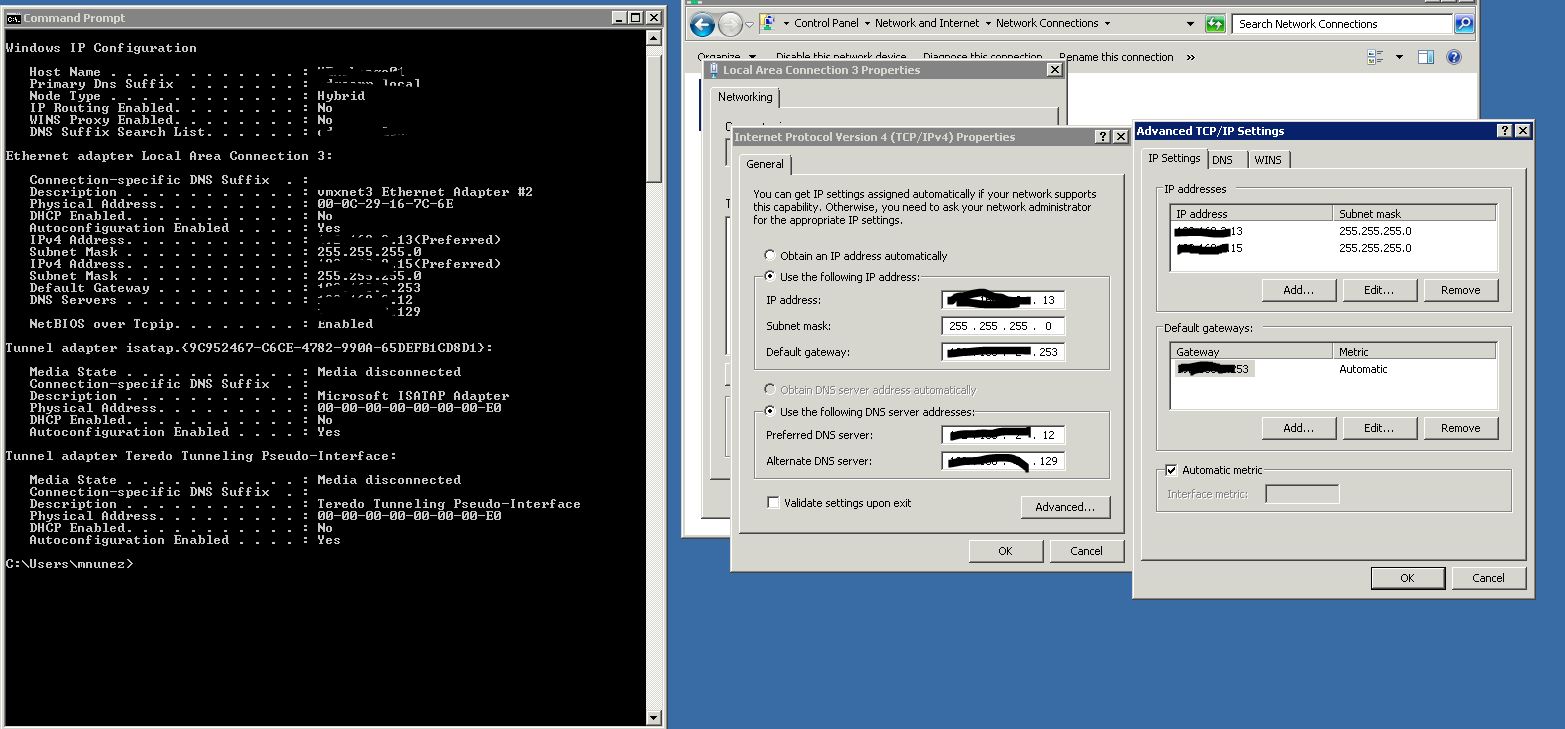Click the Change your view icon
The width and height of the screenshot is (1565, 729).
point(1377,58)
